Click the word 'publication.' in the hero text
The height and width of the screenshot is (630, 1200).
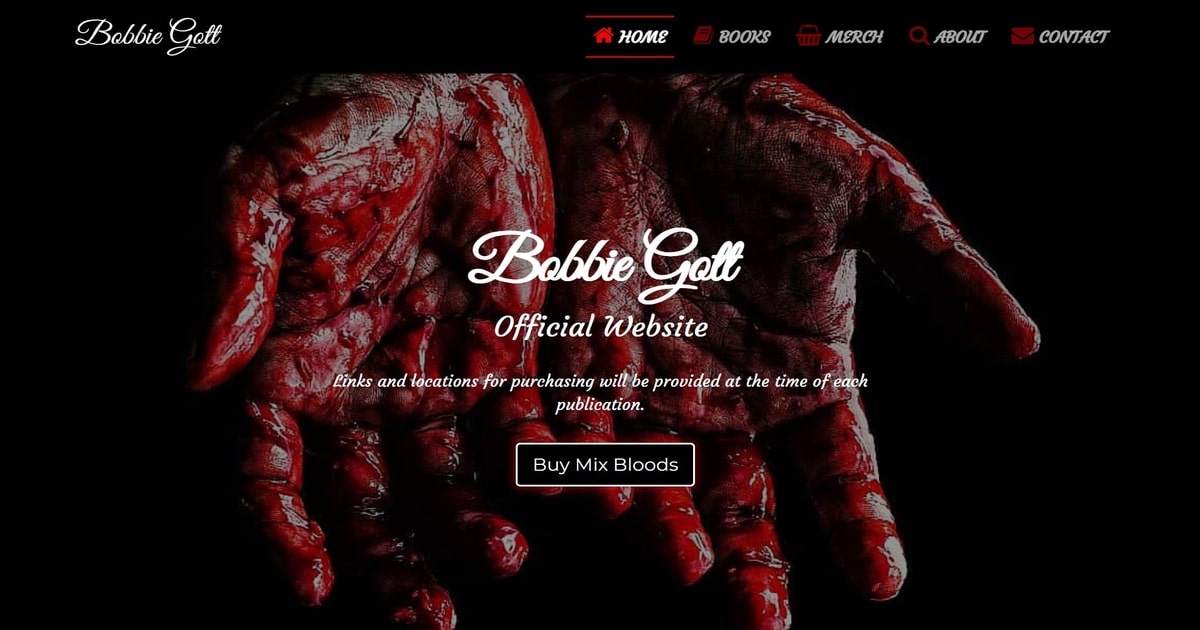[600, 406]
